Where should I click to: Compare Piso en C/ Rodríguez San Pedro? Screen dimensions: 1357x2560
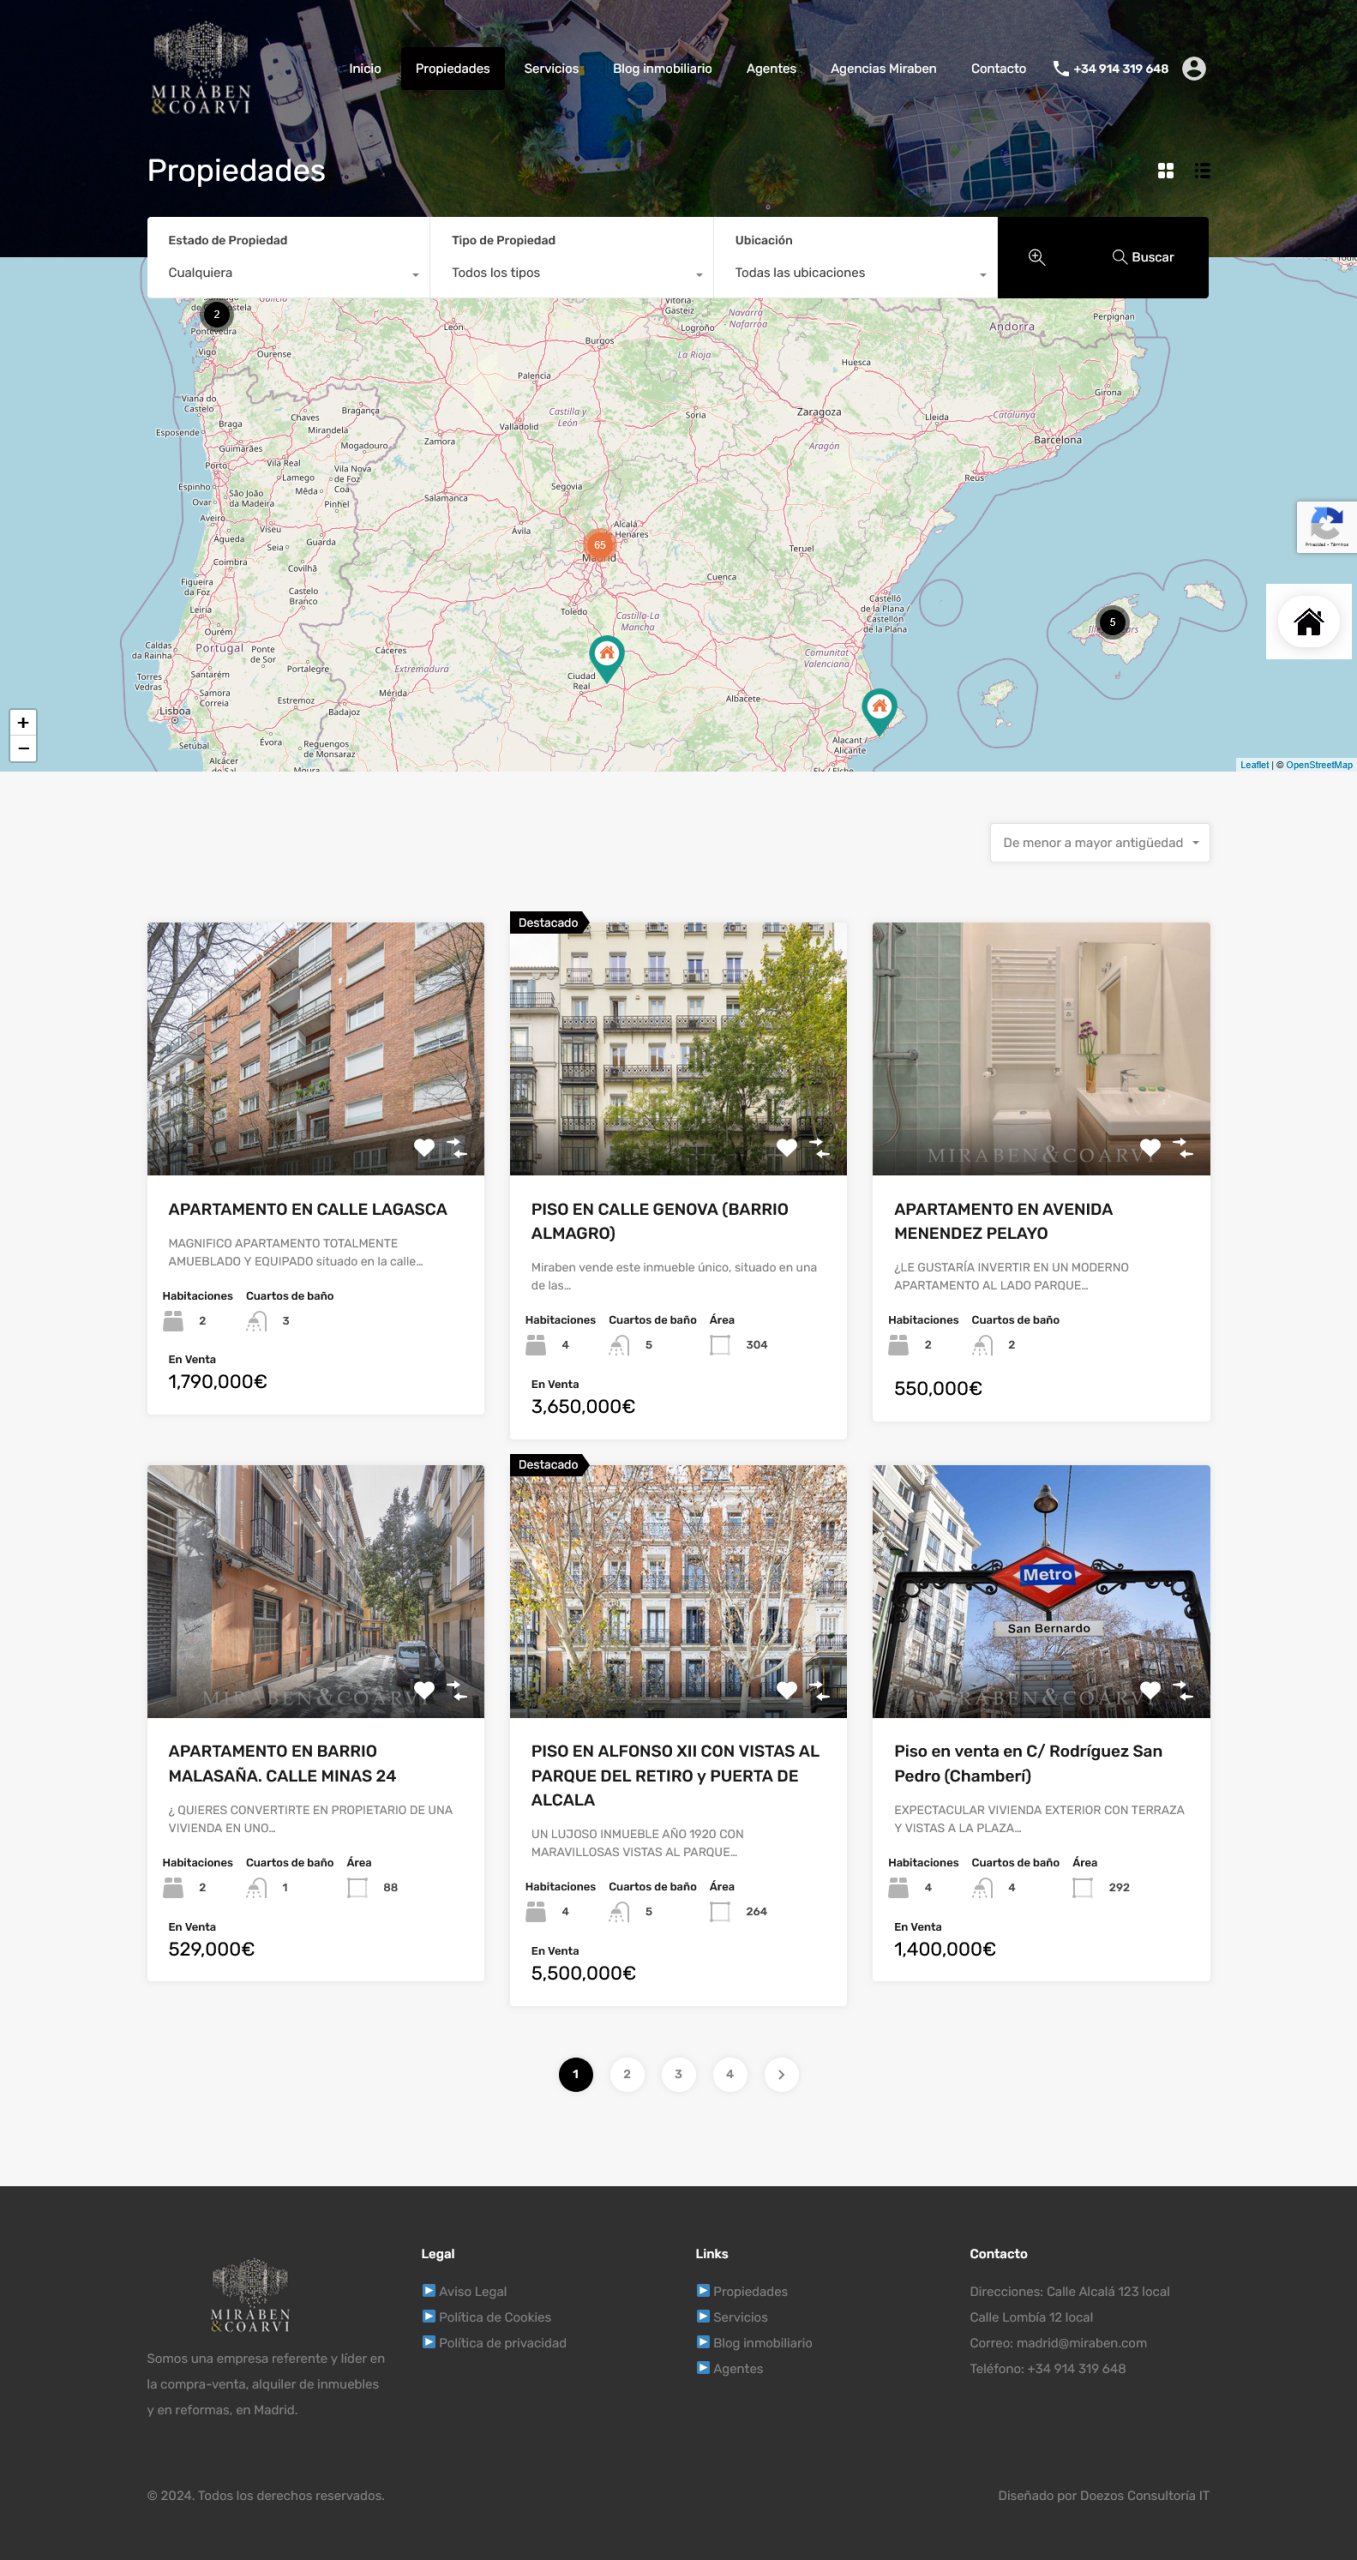pyautogui.click(x=1182, y=1691)
